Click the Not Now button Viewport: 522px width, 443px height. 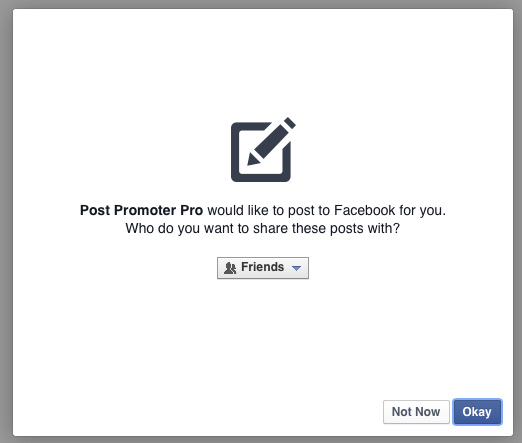(416, 412)
